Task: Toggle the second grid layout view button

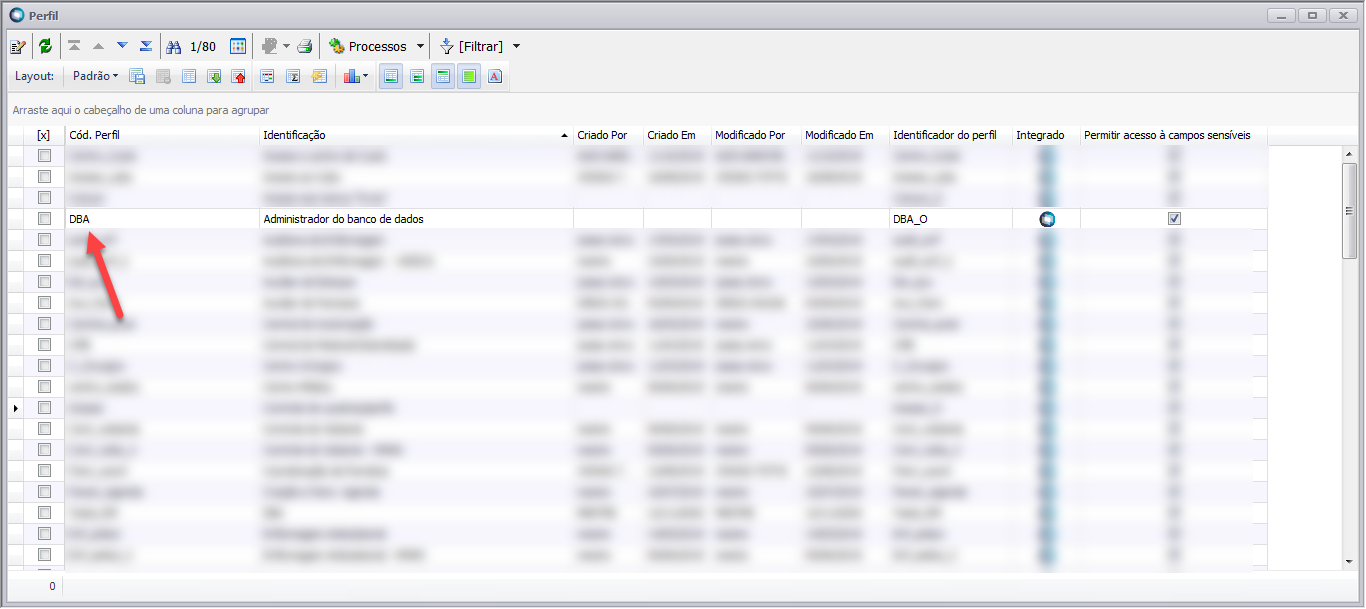Action: [x=417, y=76]
